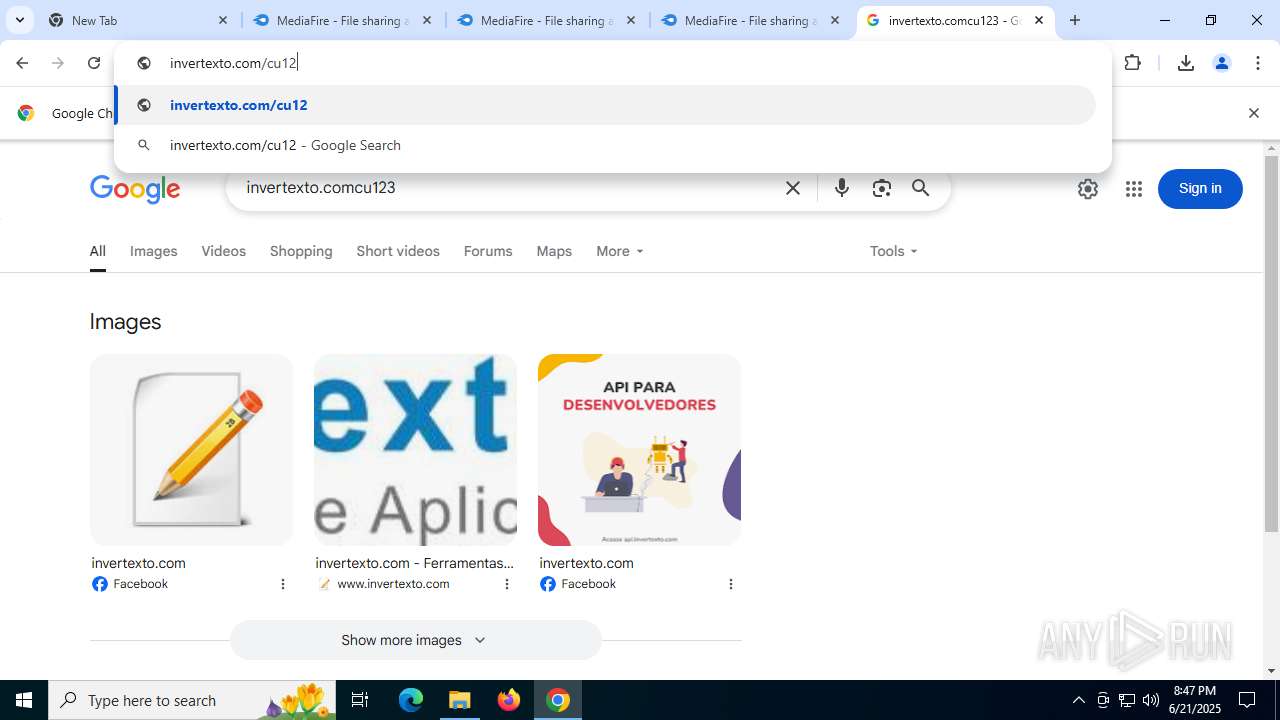Open the blue 'ext Aplic' image thumbnail
This screenshot has width=1280, height=720.
[415, 450]
